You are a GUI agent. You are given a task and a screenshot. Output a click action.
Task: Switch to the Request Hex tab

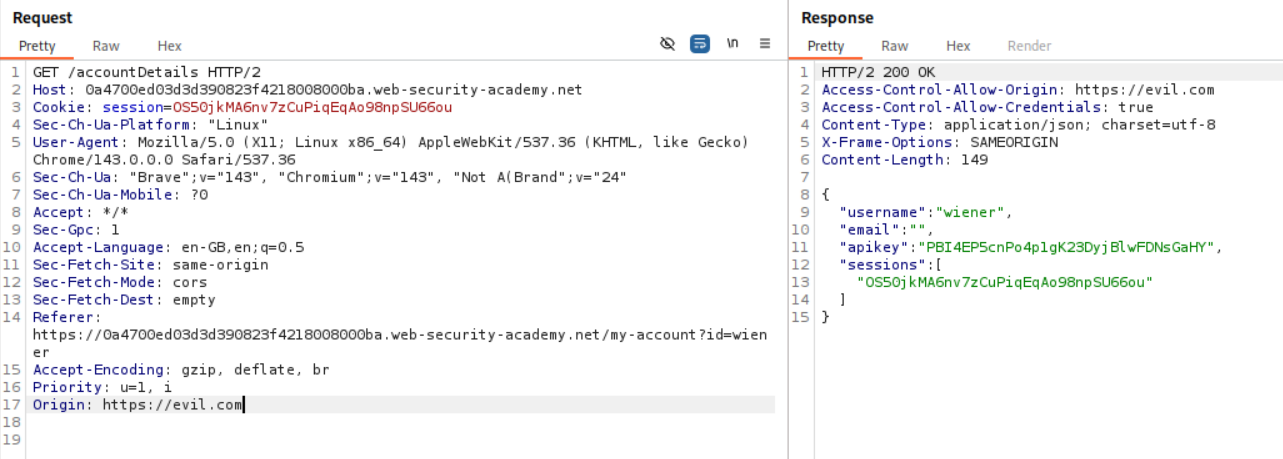(169, 46)
